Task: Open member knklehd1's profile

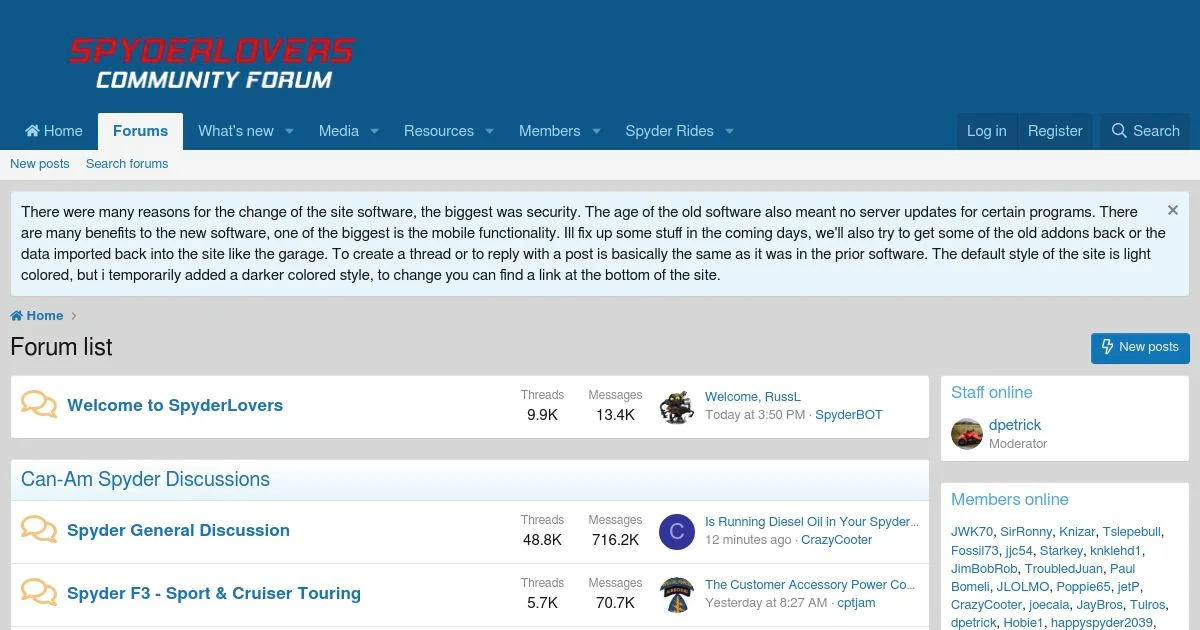Action: [1116, 551]
